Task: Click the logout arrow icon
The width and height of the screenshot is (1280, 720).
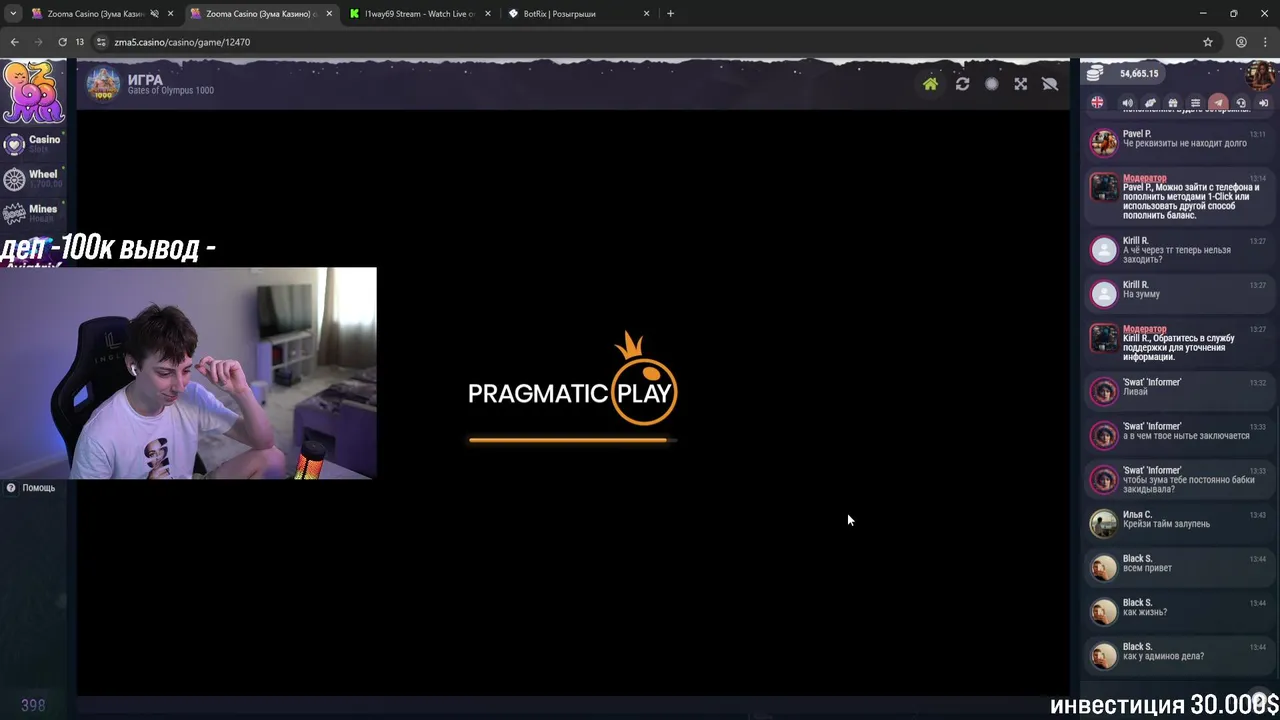Action: [1263, 103]
